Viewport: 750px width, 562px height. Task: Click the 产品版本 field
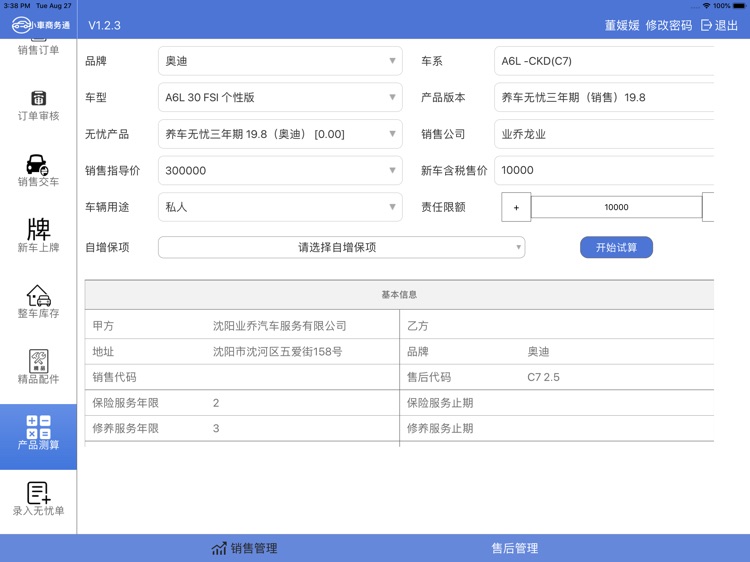click(x=604, y=97)
